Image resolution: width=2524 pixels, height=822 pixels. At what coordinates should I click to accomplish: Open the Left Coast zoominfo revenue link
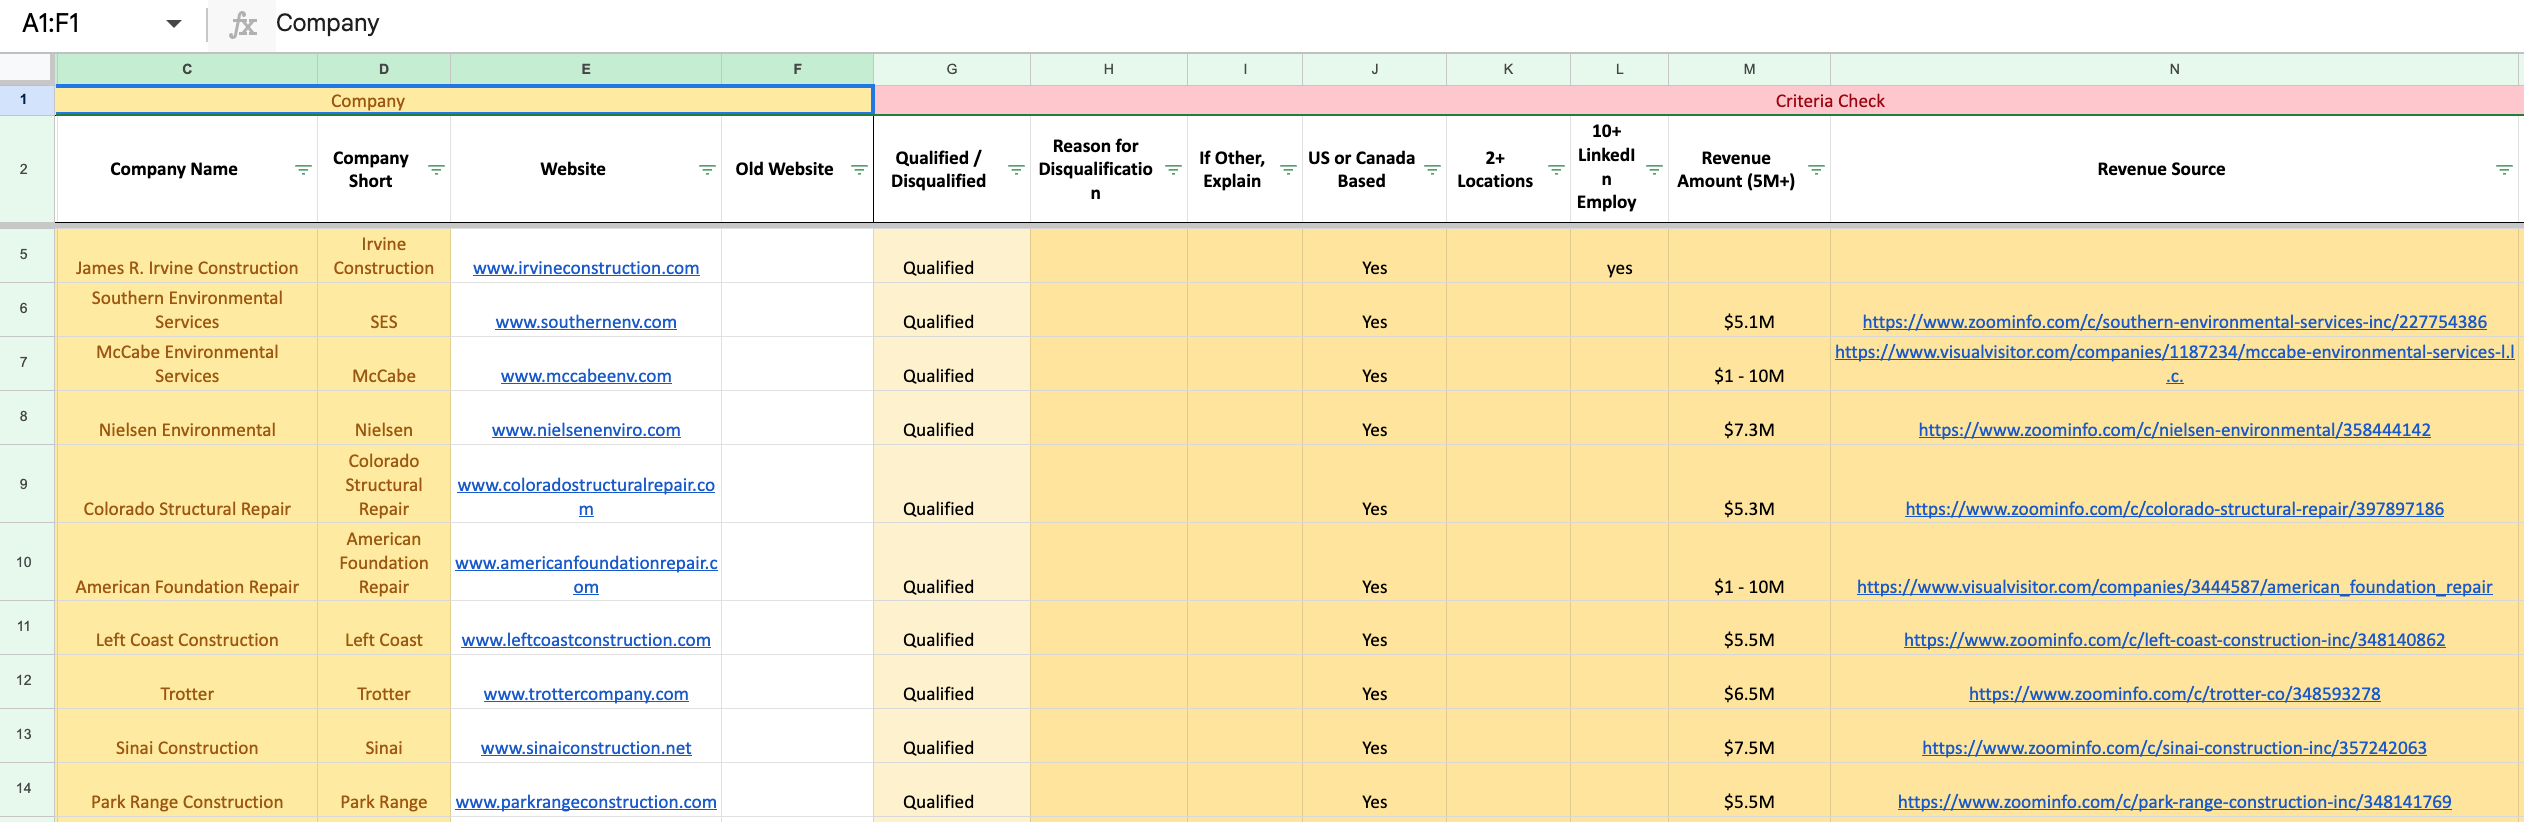[x=2174, y=640]
